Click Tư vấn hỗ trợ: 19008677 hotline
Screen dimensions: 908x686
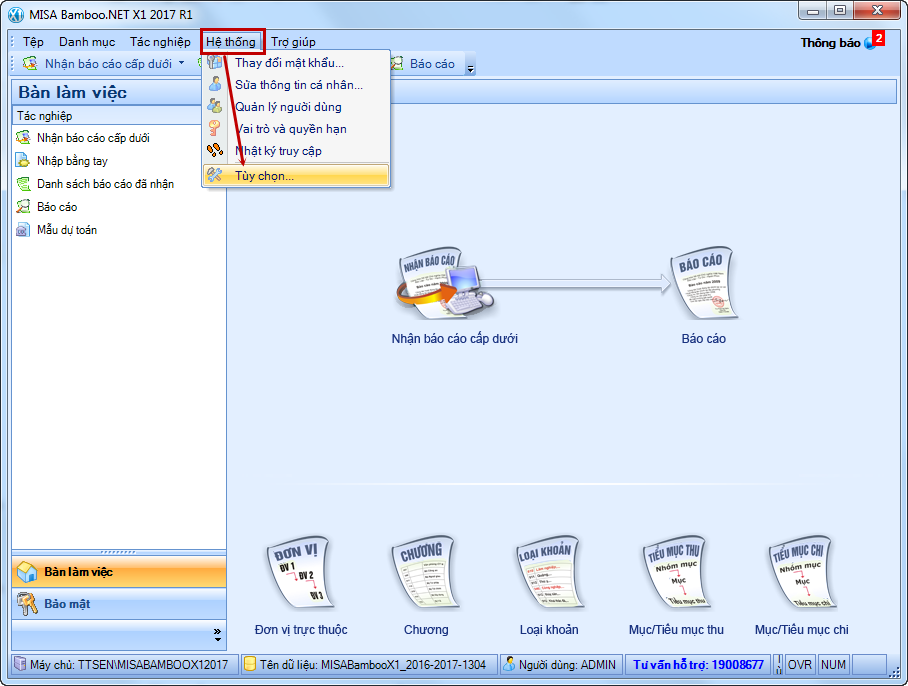pos(698,665)
